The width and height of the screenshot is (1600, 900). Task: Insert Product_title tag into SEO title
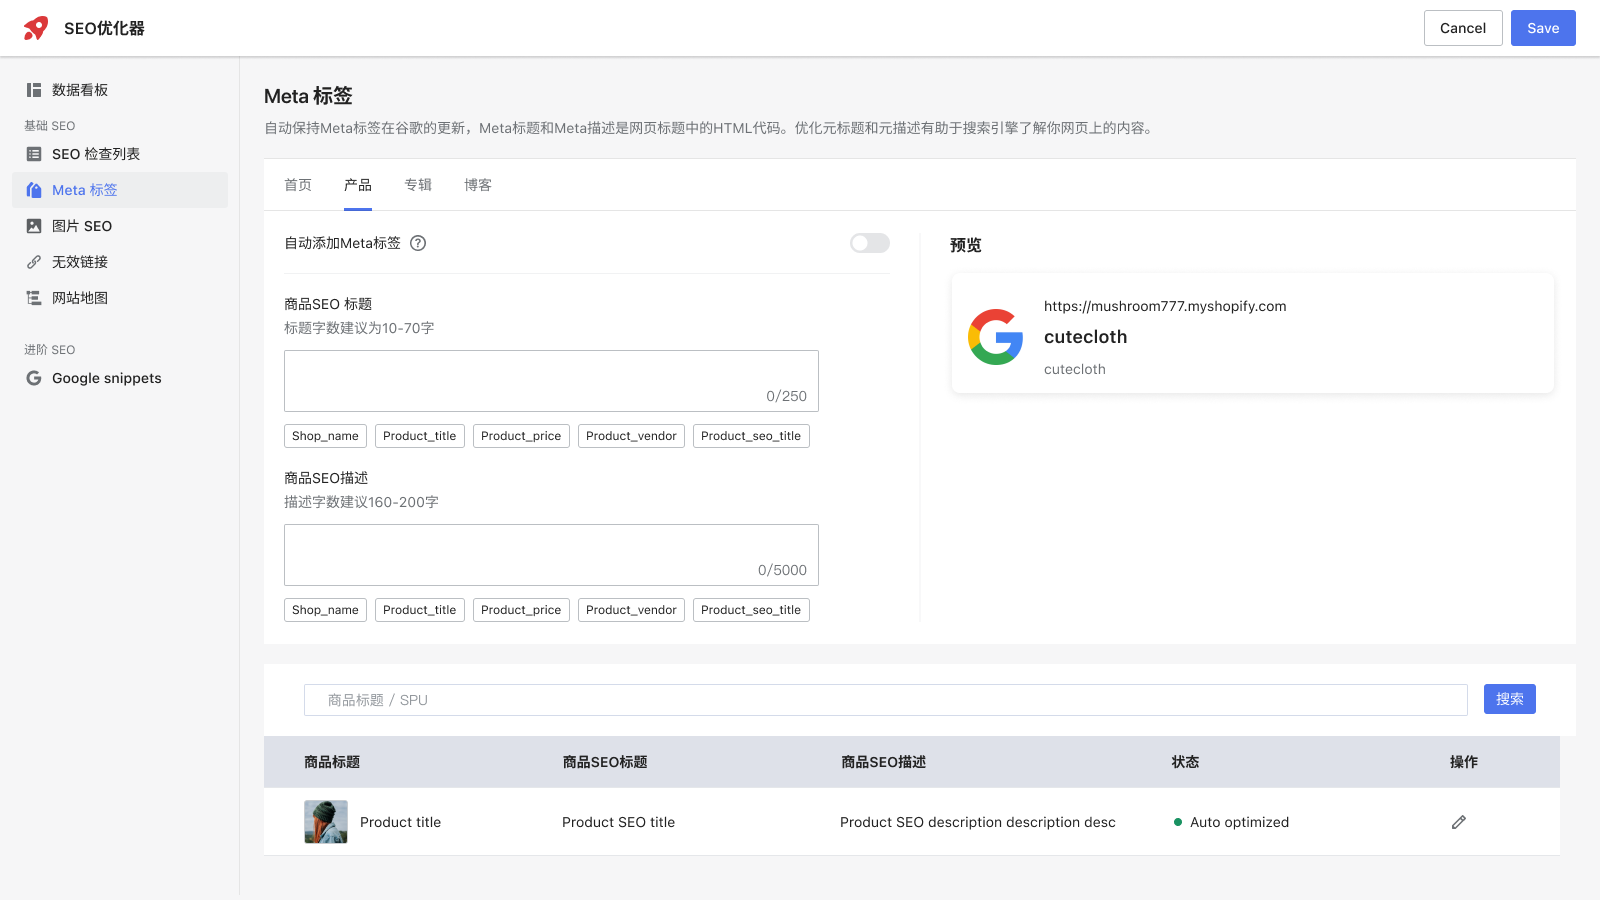pyautogui.click(x=420, y=436)
